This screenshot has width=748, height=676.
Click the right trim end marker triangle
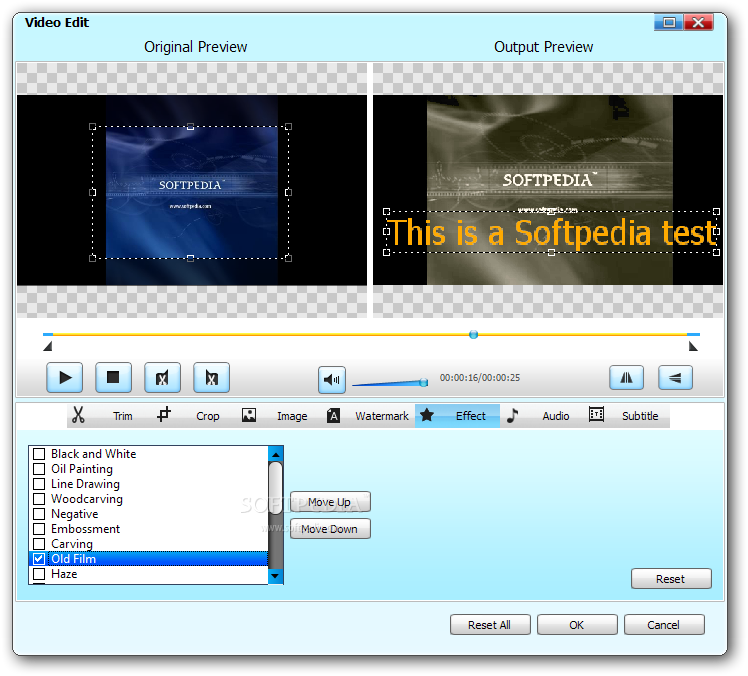point(693,346)
